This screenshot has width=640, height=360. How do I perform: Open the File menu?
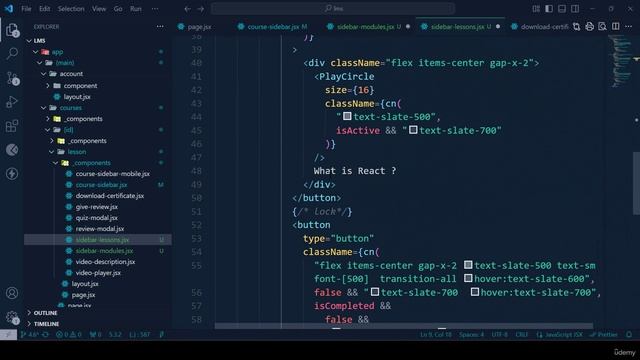(x=26, y=9)
